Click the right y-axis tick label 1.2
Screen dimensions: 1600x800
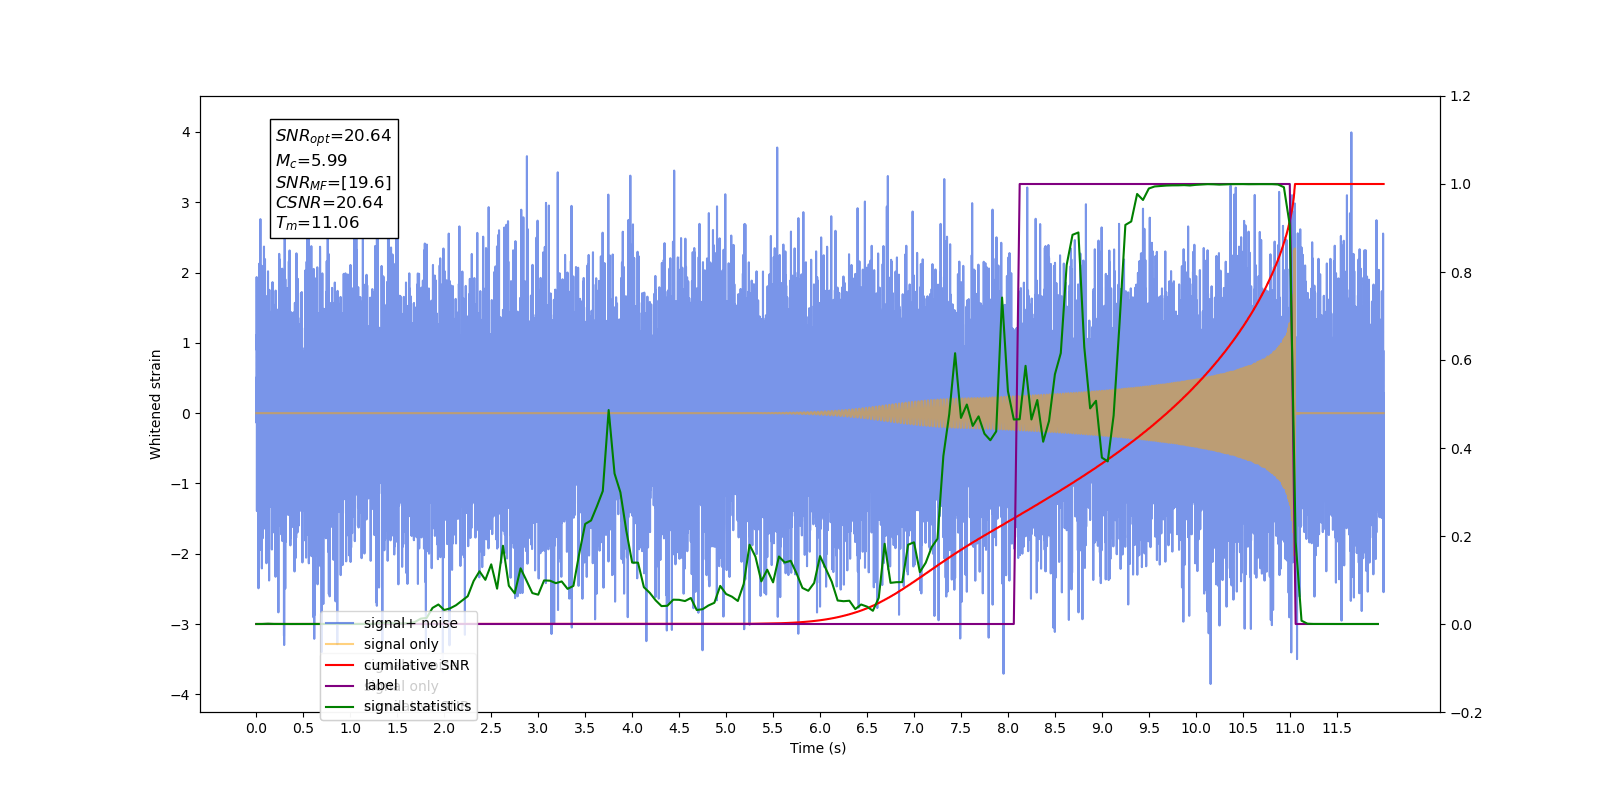point(1461,97)
